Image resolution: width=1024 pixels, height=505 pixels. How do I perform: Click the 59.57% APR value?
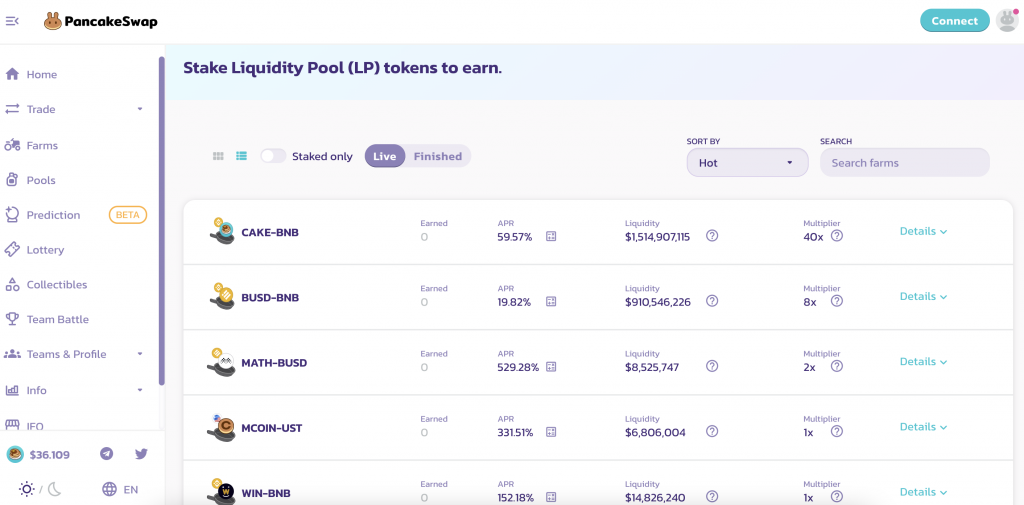pos(515,236)
